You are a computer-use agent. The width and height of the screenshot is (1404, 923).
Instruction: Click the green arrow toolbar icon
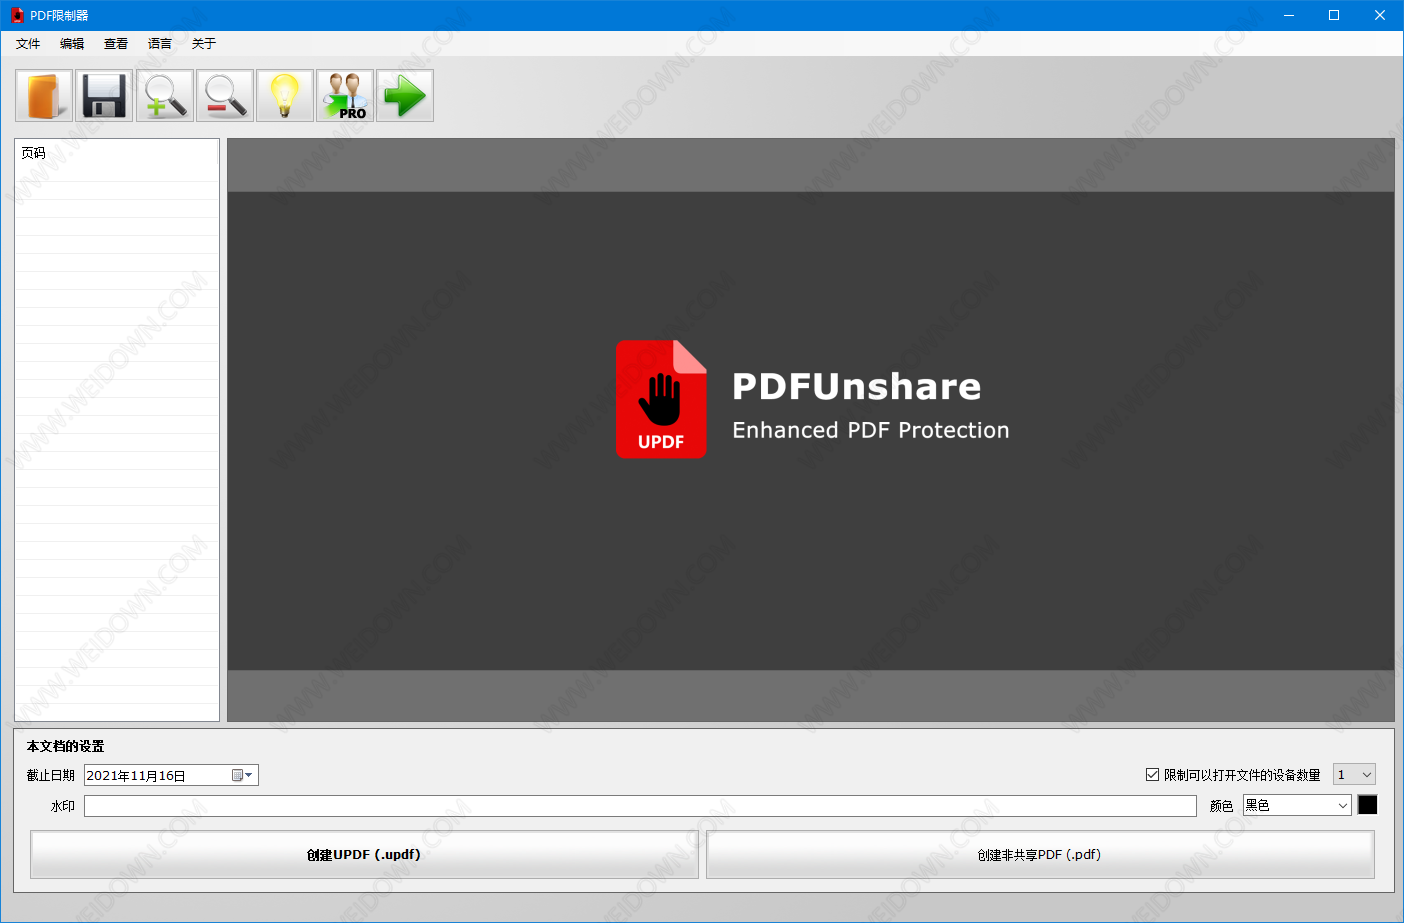(405, 96)
